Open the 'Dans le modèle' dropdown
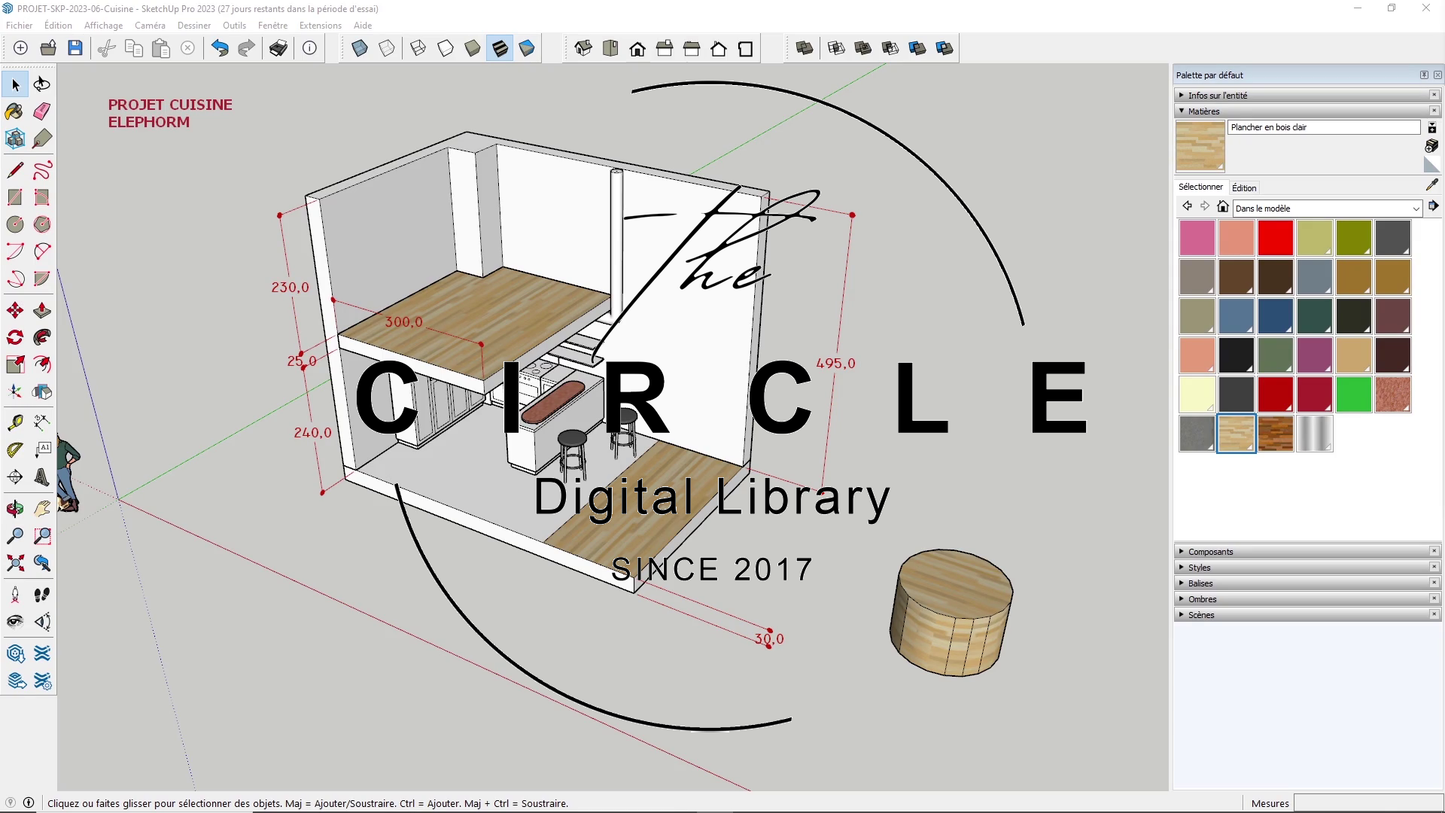This screenshot has width=1445, height=813. point(1326,208)
